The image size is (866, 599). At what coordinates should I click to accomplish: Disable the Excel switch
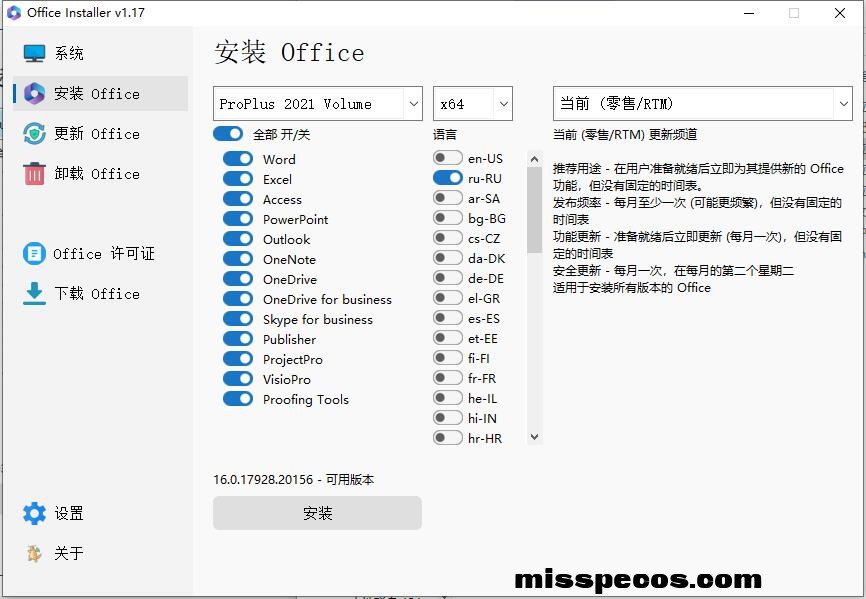pos(238,178)
